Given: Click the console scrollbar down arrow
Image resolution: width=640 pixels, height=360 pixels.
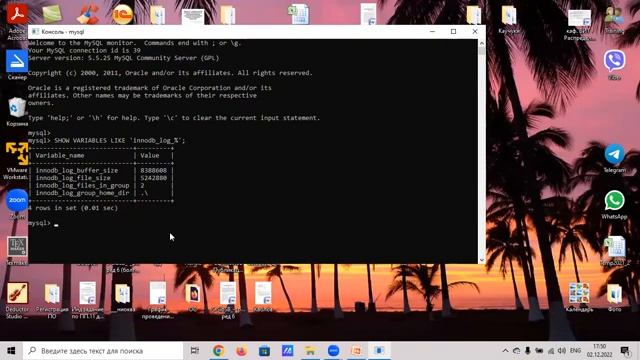Looking at the screenshot, I should (482, 260).
